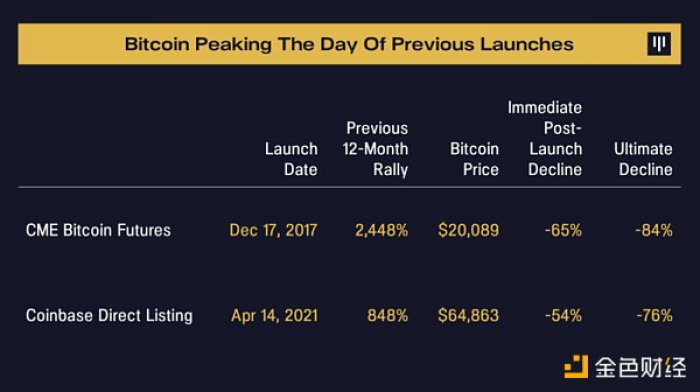
Task: Click the Dec 17, 2017 date cell
Action: (x=273, y=230)
